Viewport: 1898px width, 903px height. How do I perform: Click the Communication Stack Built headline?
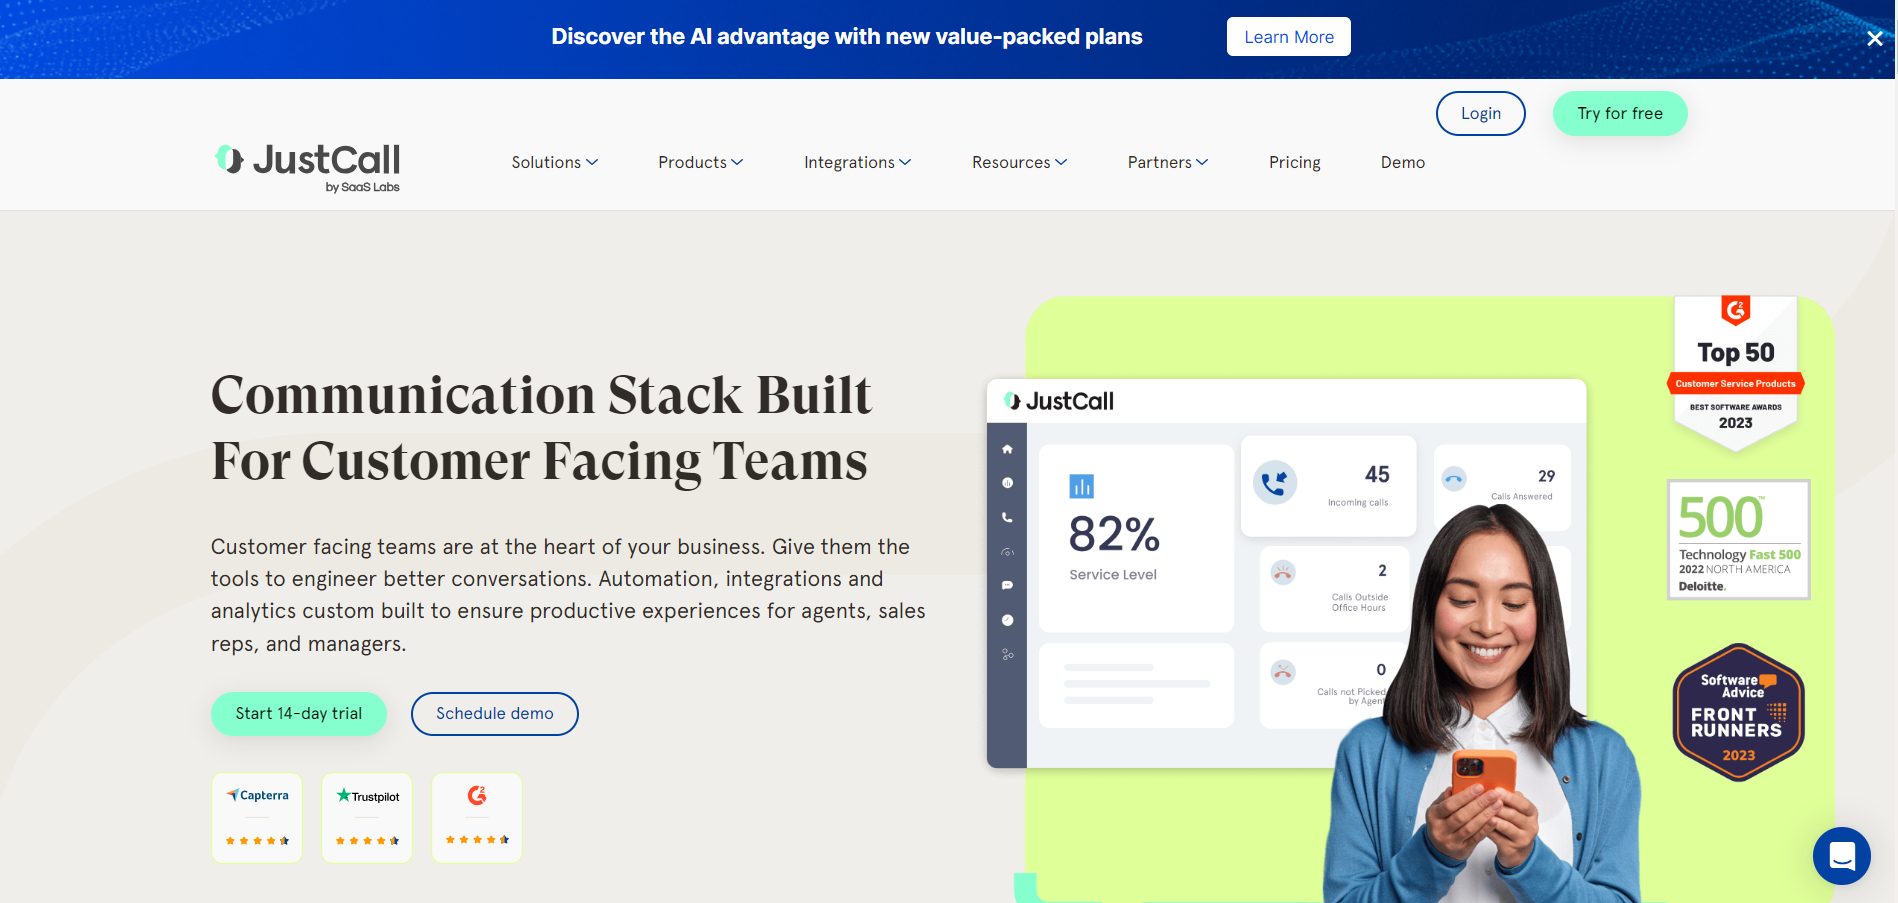(541, 427)
